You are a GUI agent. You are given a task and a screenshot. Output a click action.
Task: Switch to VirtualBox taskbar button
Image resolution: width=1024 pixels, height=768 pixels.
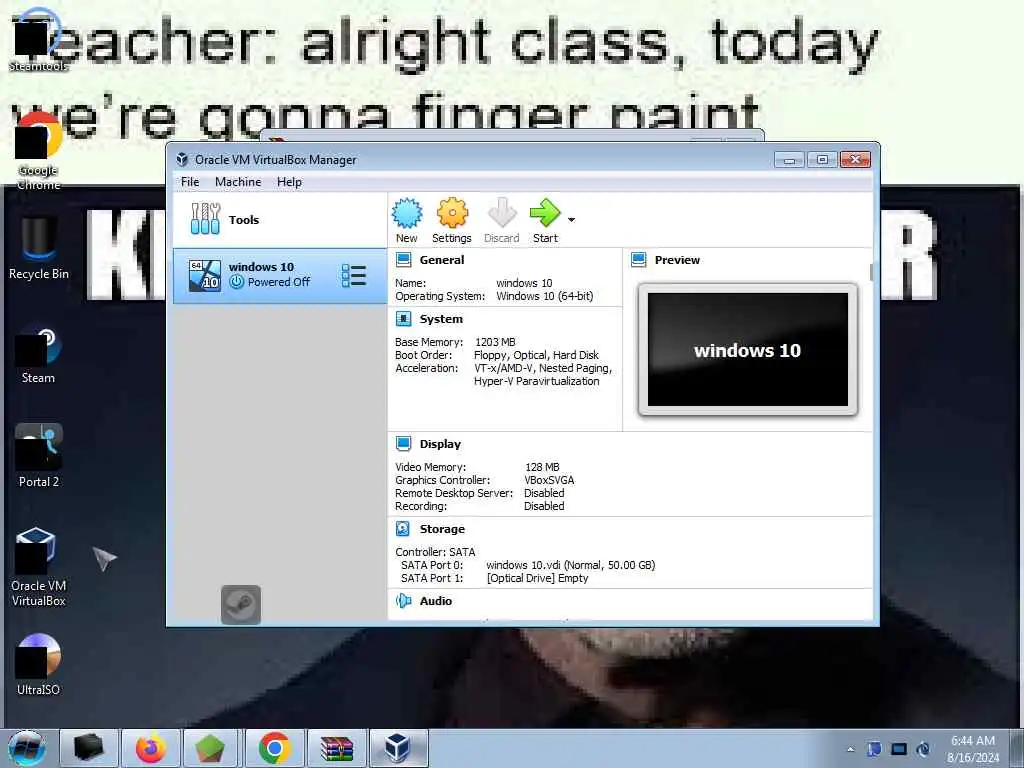point(398,748)
